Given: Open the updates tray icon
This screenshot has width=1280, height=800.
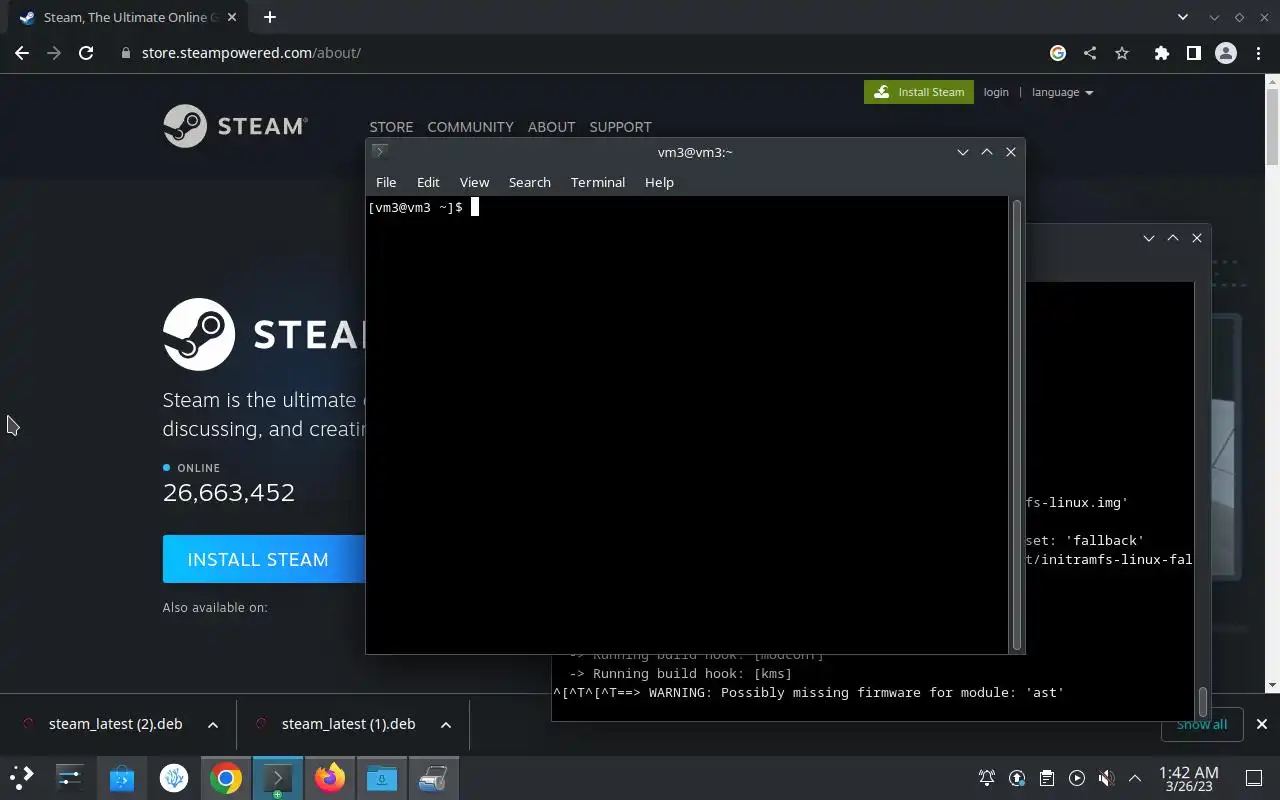Looking at the screenshot, I should 1017,778.
